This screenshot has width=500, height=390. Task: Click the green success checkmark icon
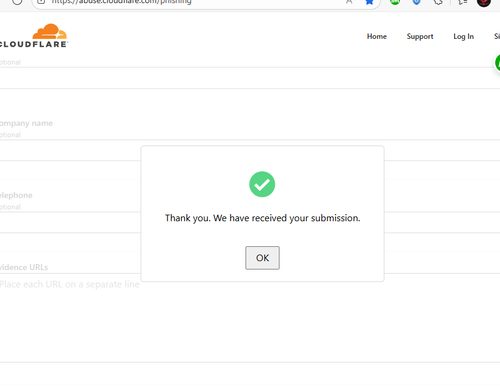[x=262, y=184]
